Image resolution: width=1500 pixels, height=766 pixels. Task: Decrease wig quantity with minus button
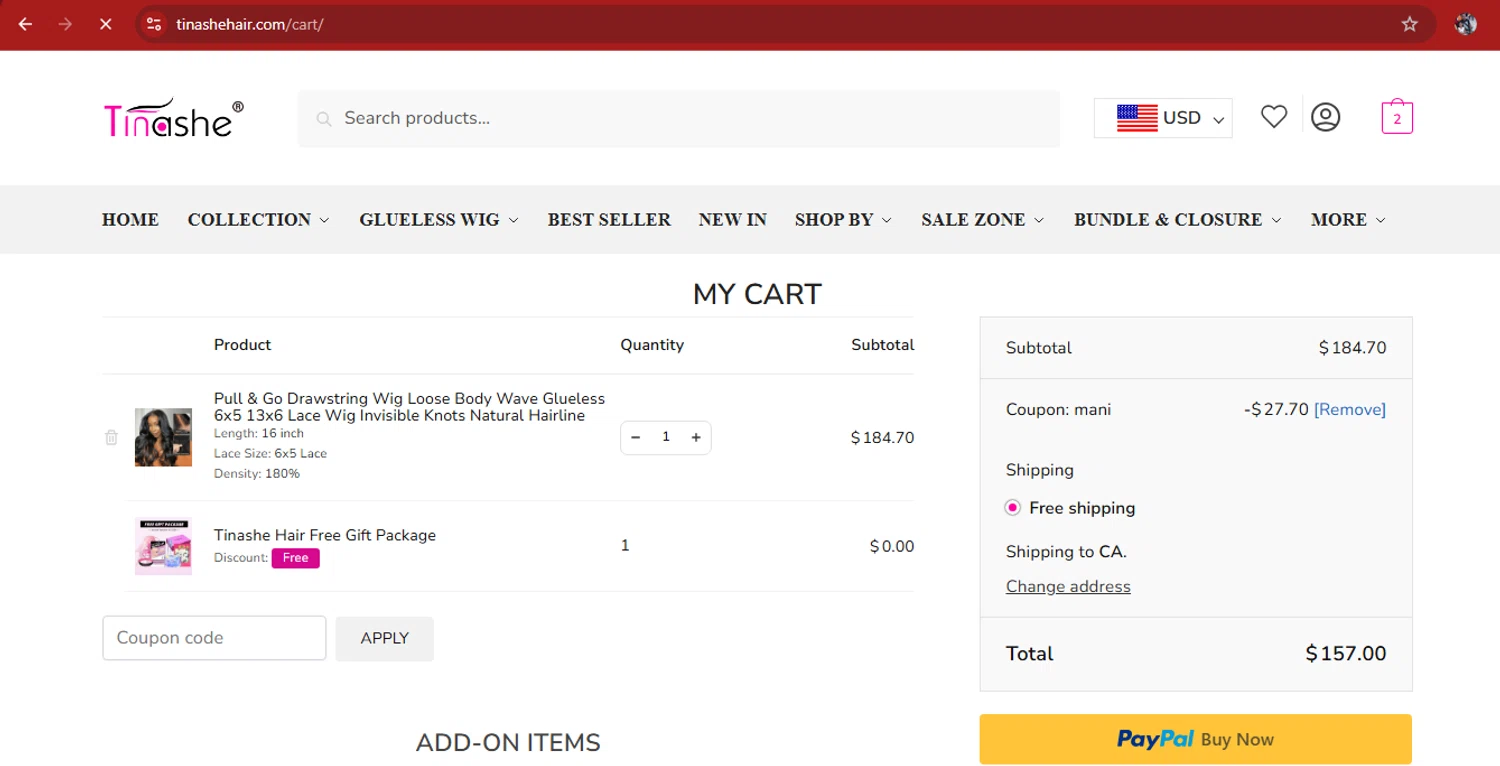pos(636,437)
